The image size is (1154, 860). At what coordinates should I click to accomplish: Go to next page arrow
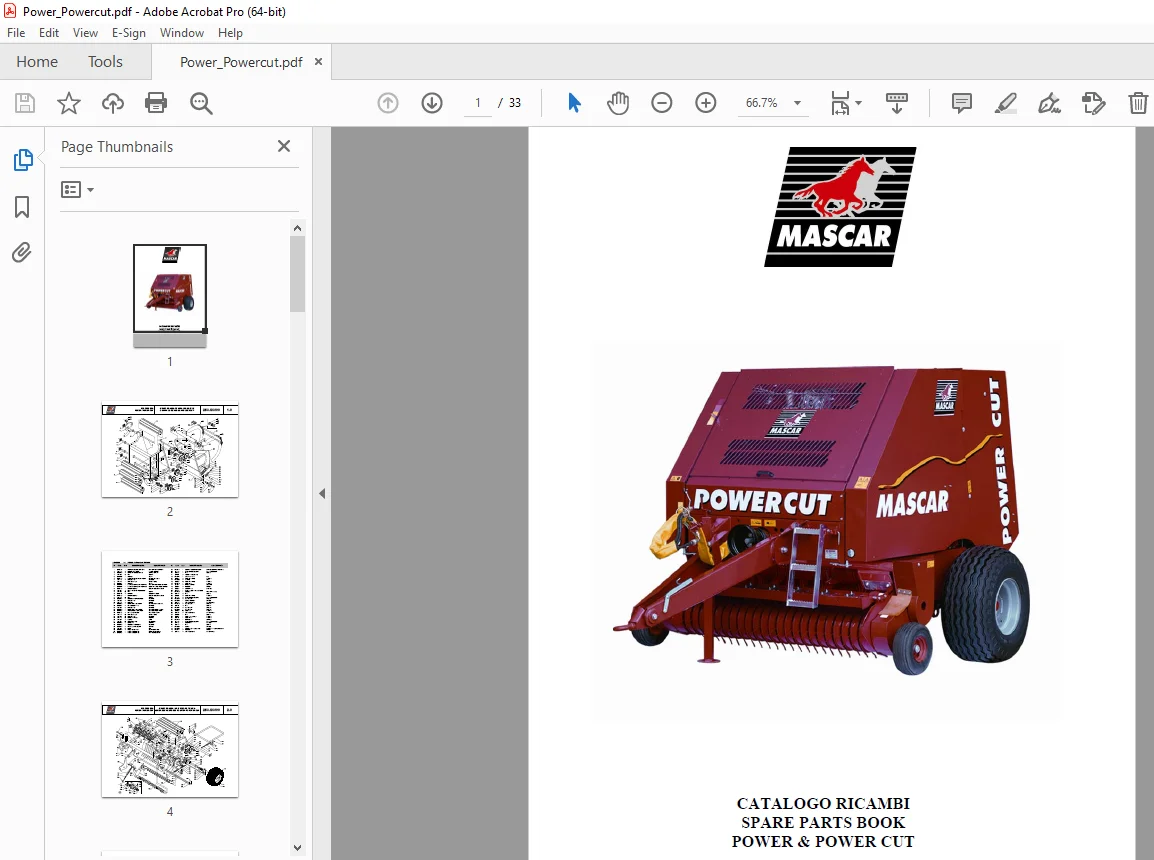[432, 103]
